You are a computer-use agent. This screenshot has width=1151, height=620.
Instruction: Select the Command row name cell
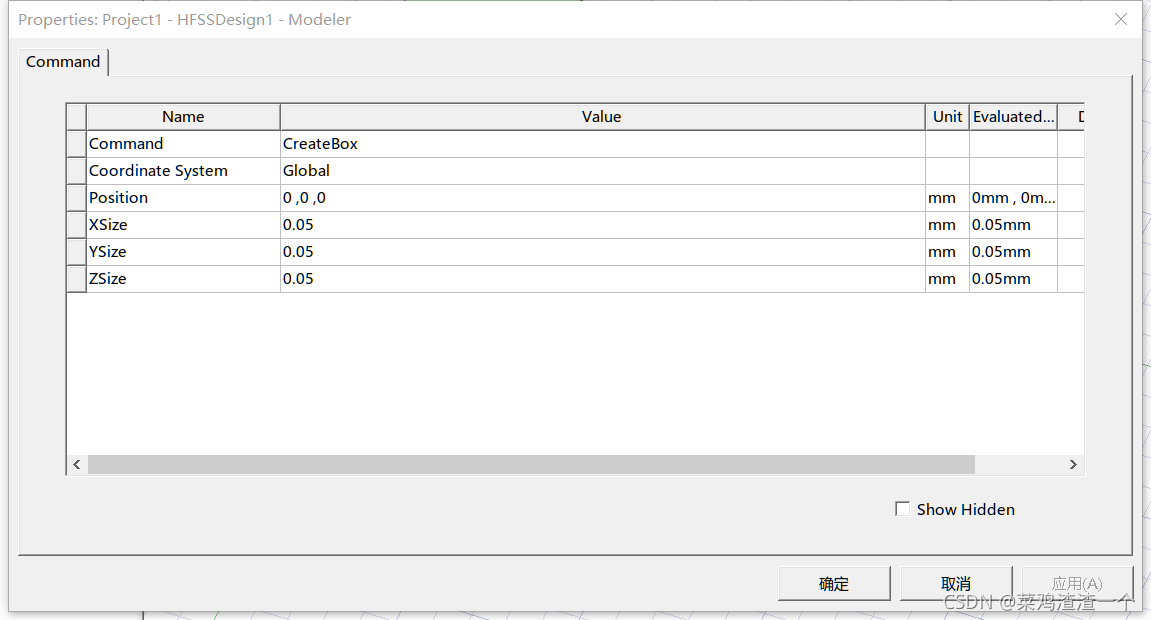(x=183, y=144)
